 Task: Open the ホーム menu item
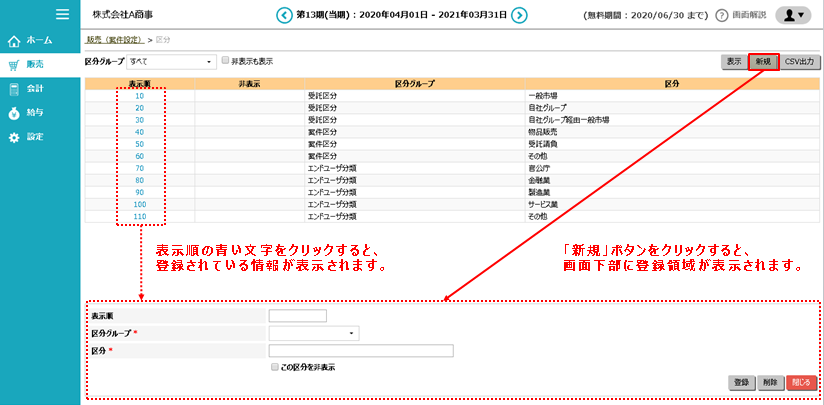pyautogui.click(x=40, y=40)
